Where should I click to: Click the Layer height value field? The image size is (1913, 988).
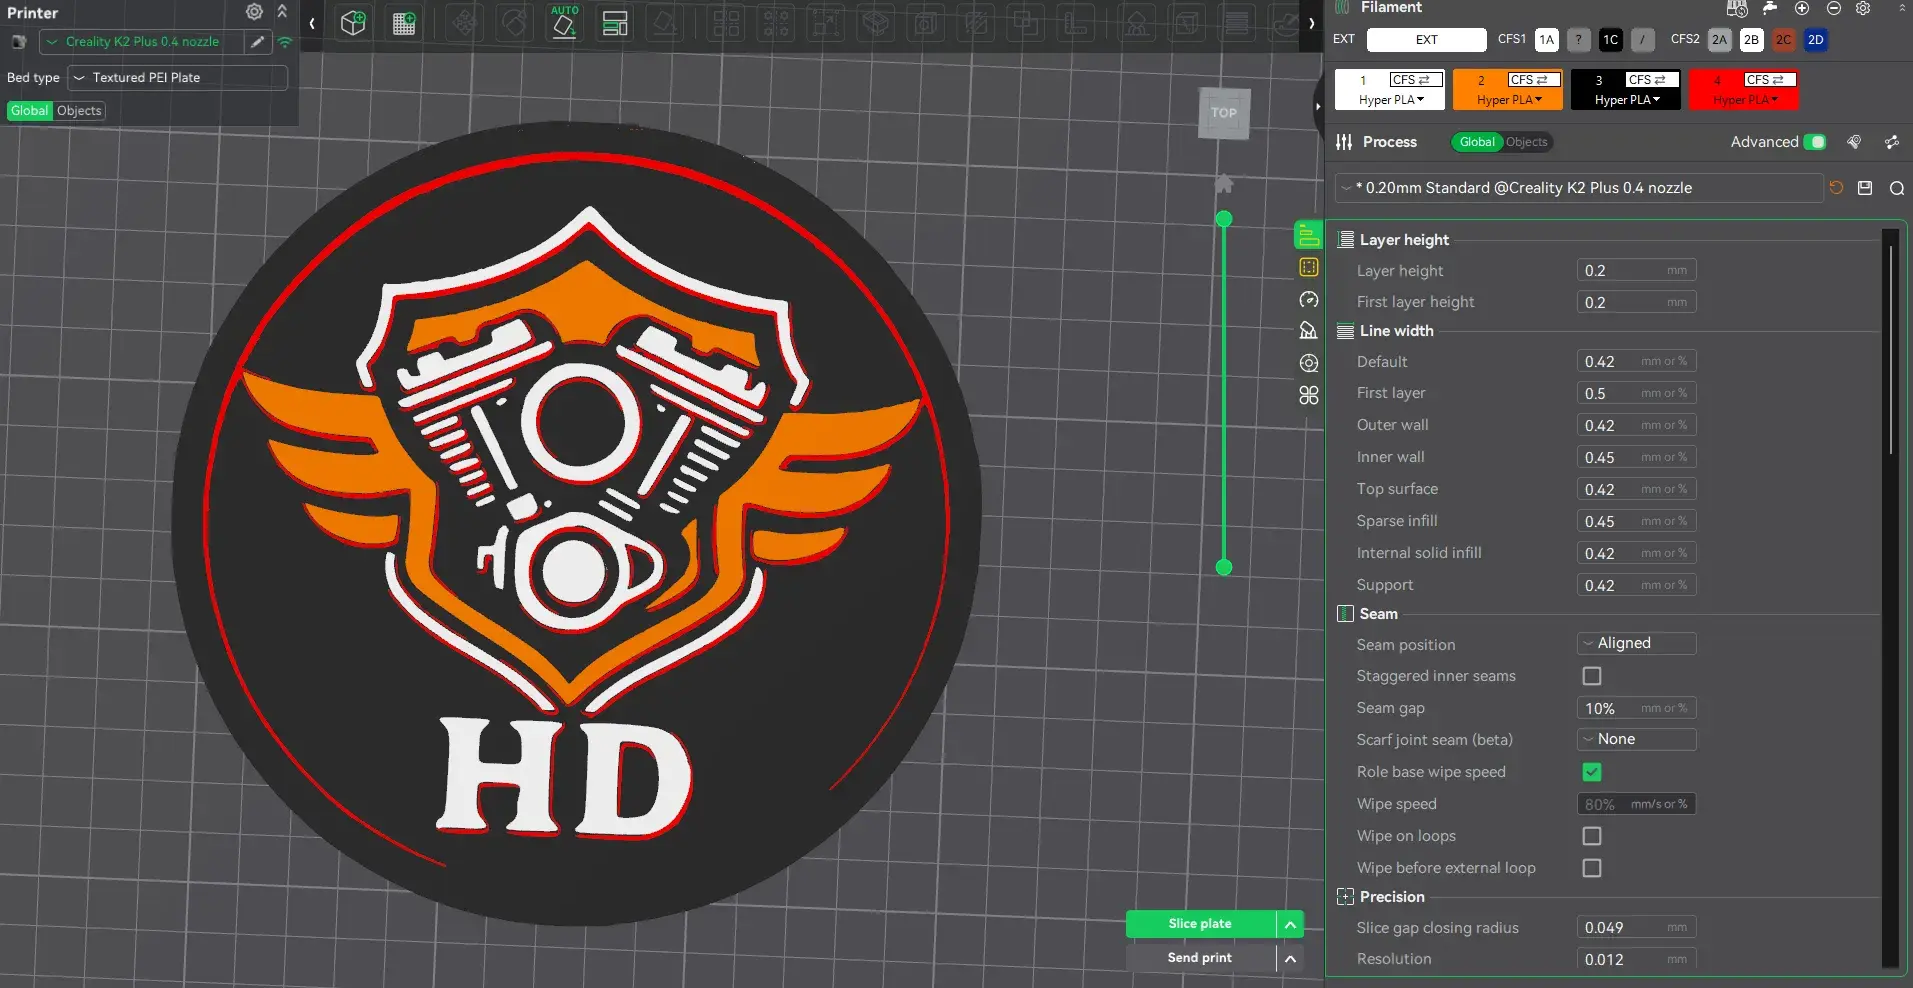(1636, 270)
